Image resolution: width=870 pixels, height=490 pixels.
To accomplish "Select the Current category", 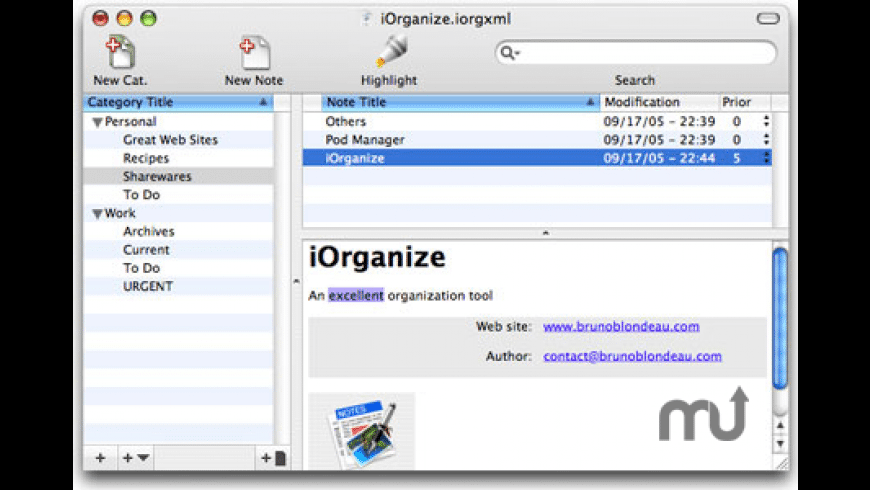I will [x=146, y=250].
